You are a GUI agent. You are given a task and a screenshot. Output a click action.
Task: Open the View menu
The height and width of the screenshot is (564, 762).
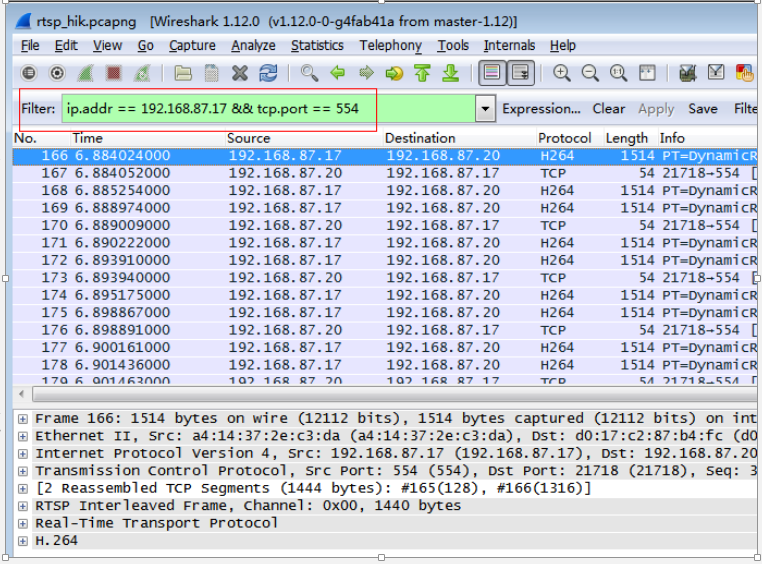(x=107, y=46)
